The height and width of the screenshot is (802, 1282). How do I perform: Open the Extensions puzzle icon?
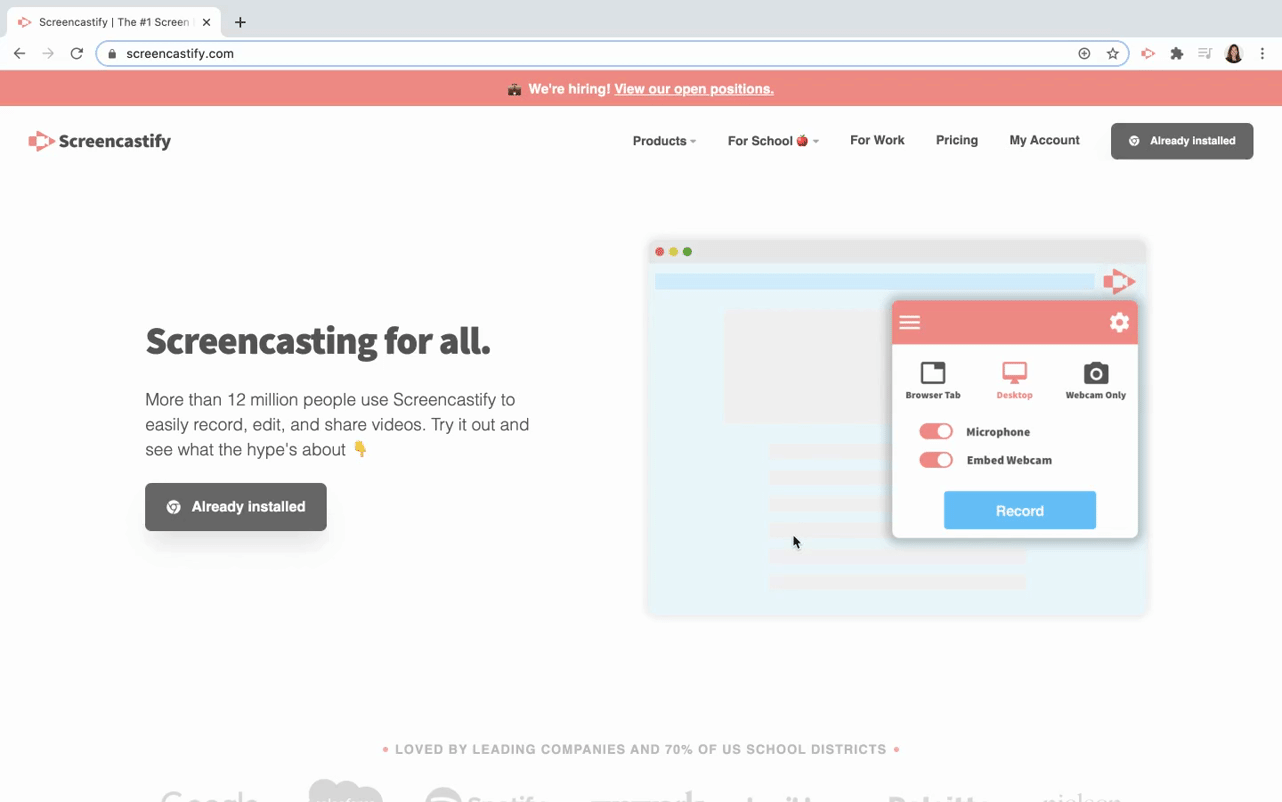pos(1177,54)
